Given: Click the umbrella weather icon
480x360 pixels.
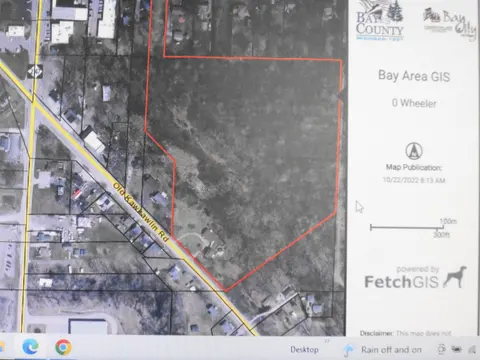Looking at the screenshot, I should (348, 350).
